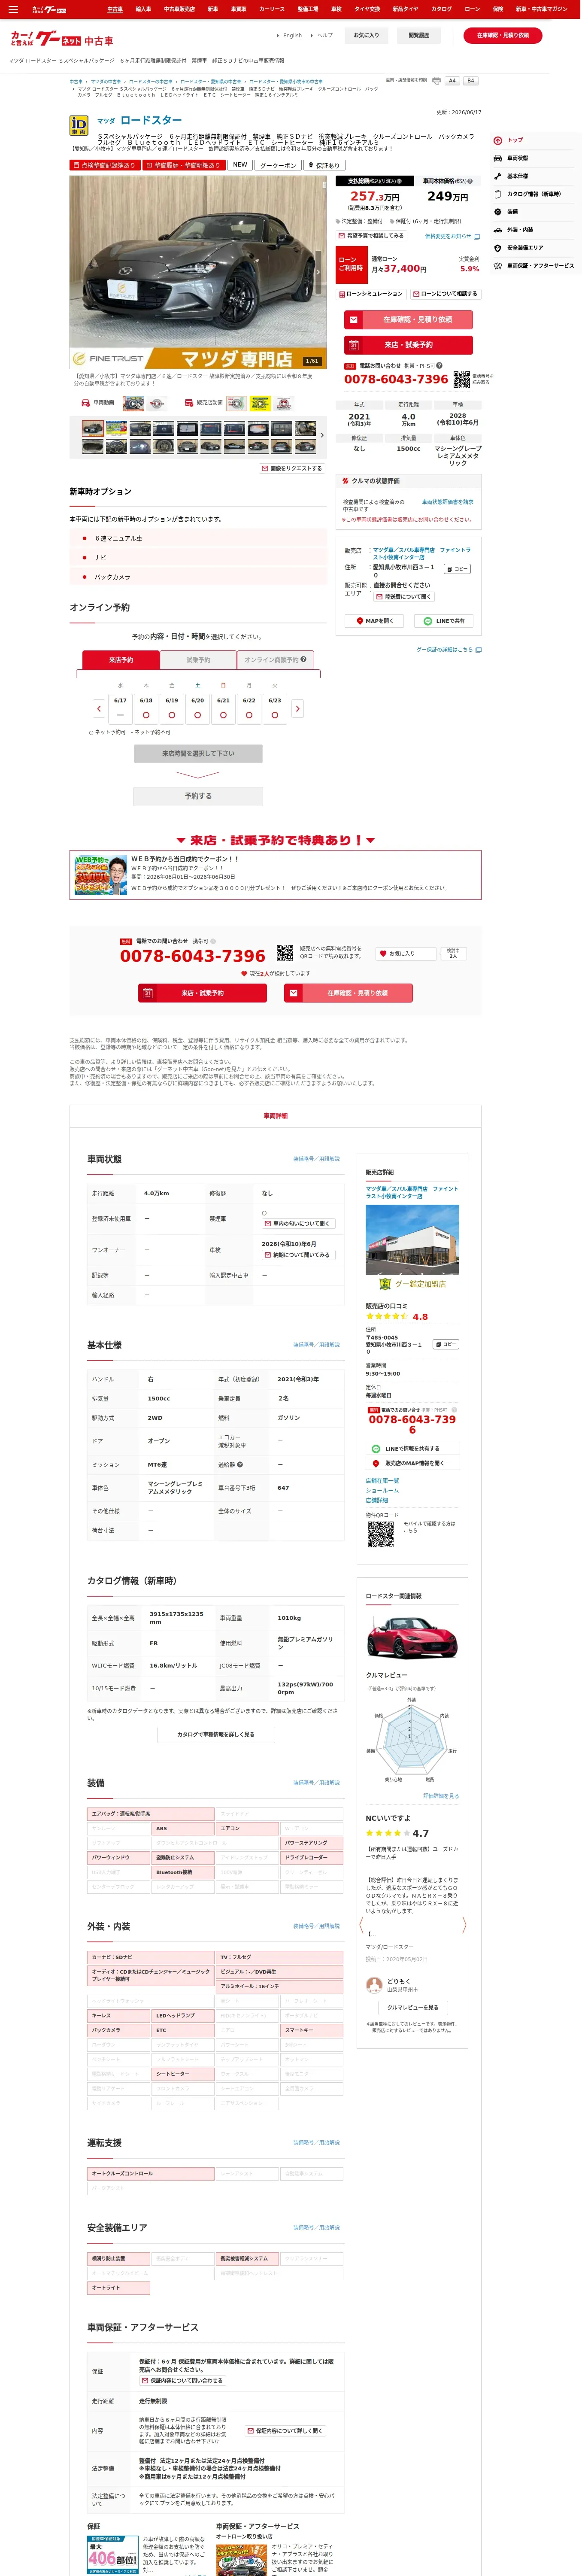Jump to 車両保証・アフターサービス from the side menu
This screenshot has height=2576, width=582.
pyautogui.click(x=534, y=266)
